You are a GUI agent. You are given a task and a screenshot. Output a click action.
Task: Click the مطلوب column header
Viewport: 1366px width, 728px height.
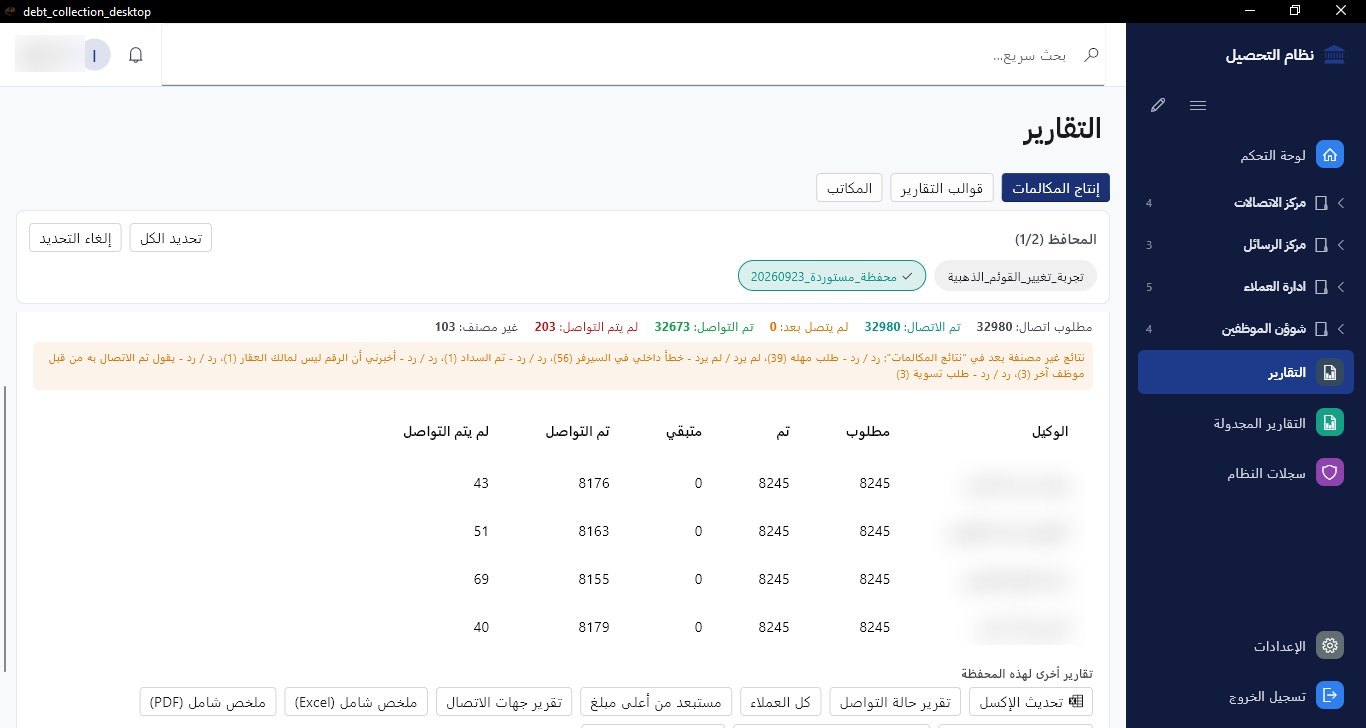[868, 431]
